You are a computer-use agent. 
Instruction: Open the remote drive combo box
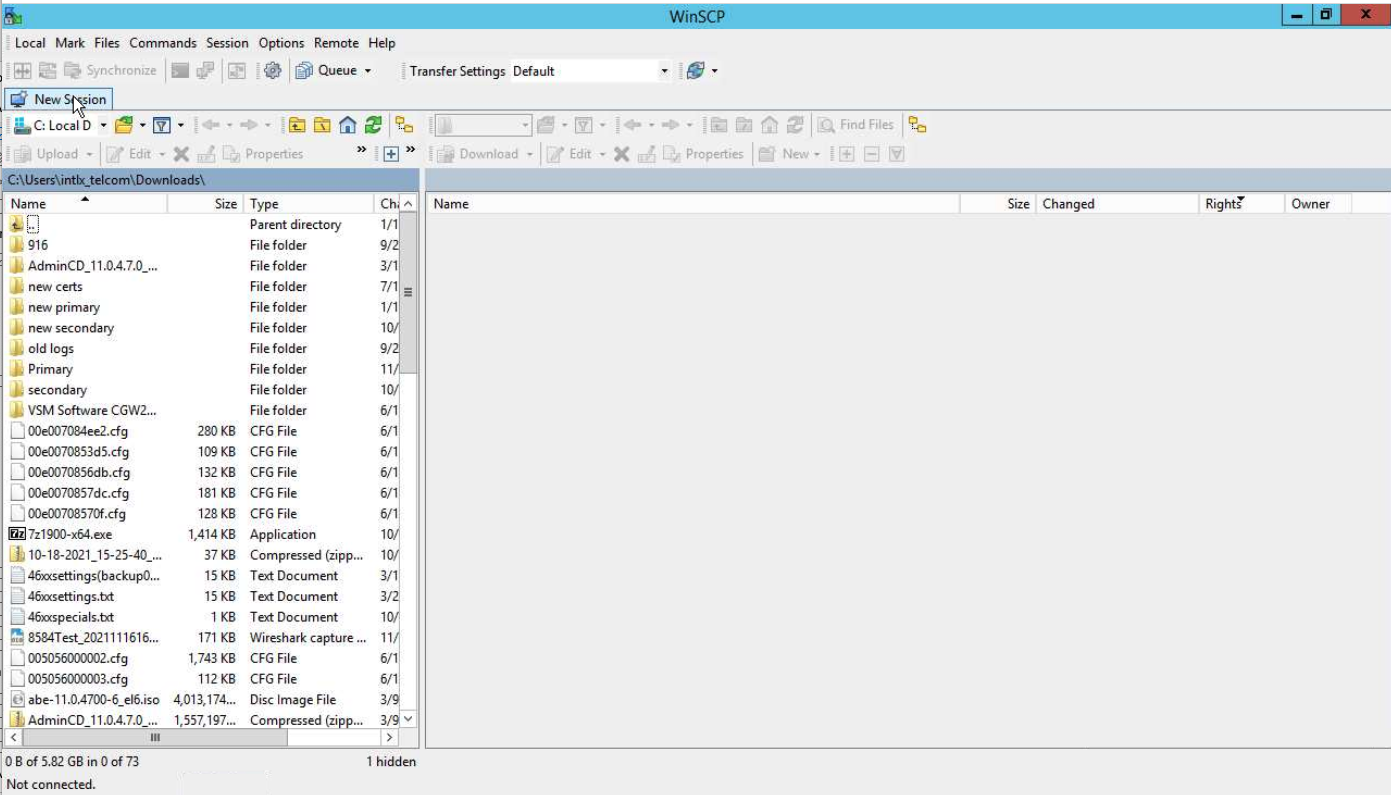[x=482, y=125]
